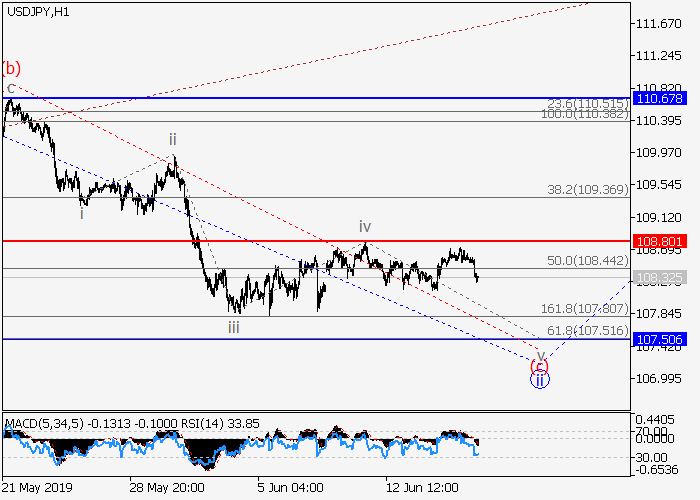Click the 5 Jun 04:00 time axis label

coord(290,488)
